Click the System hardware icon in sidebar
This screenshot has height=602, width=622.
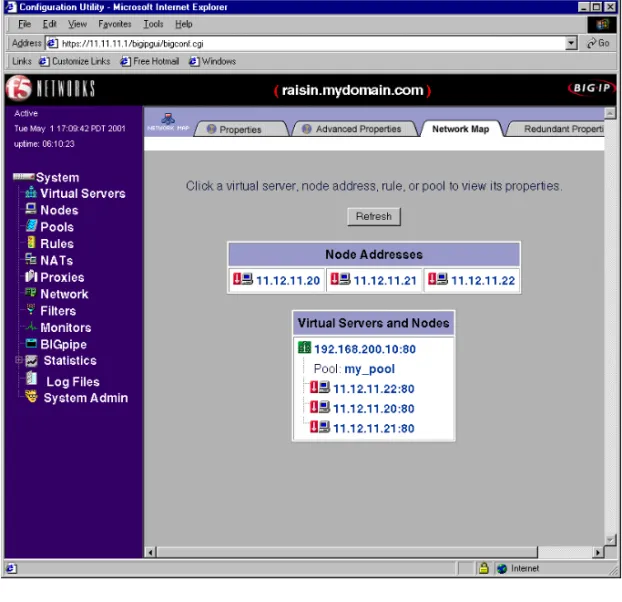point(23,176)
